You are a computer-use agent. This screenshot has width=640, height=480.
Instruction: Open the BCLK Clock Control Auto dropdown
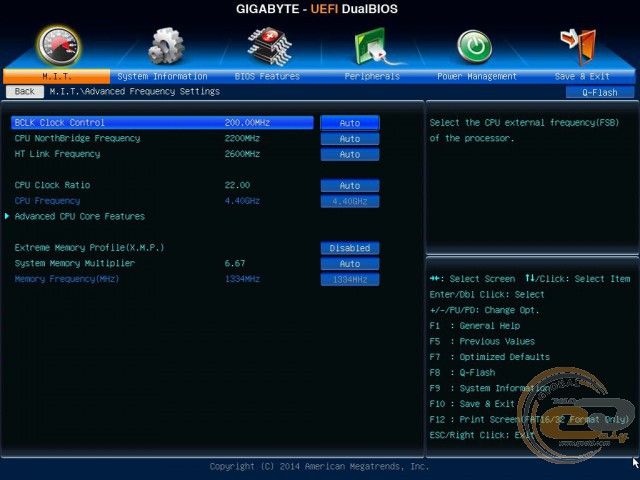350,123
